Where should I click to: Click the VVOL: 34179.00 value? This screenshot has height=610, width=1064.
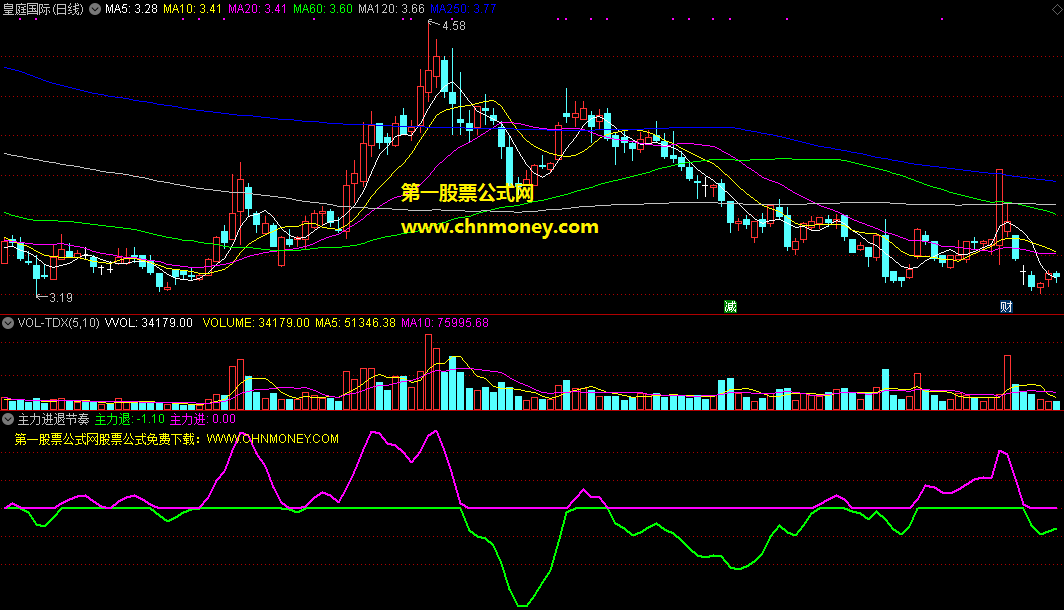click(149, 323)
